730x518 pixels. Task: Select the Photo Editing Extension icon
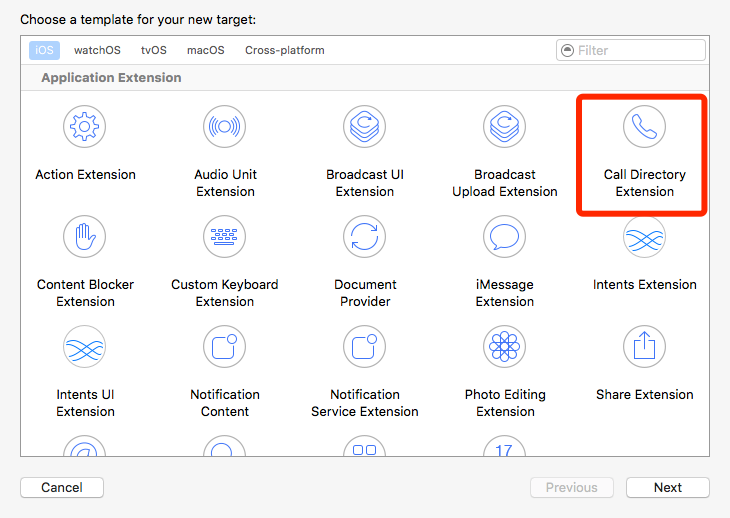505,347
